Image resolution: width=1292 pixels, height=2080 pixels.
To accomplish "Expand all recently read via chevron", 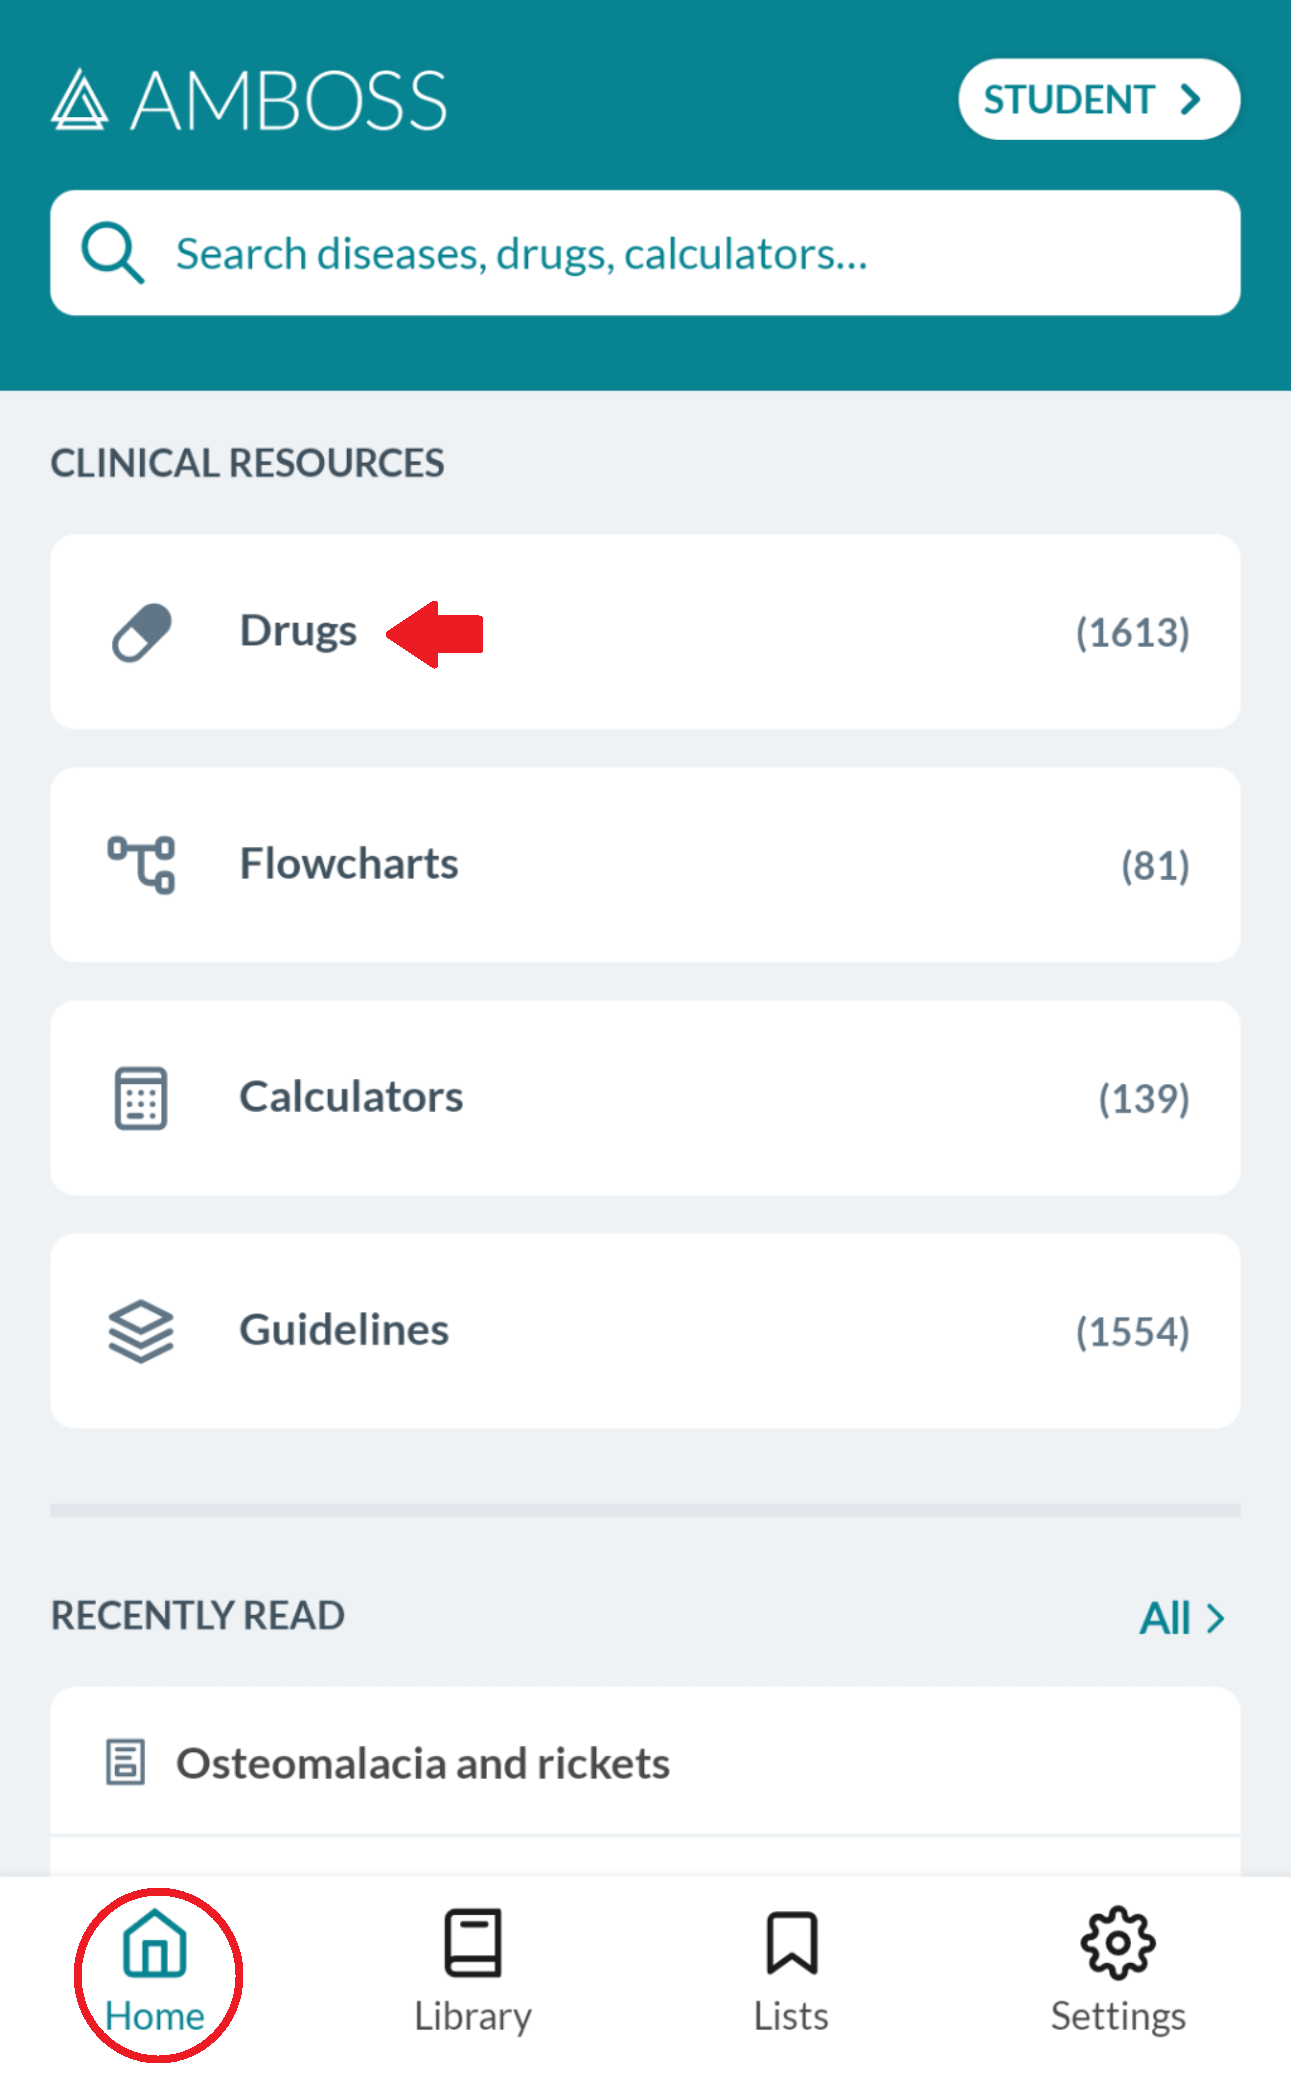I will (1215, 1618).
